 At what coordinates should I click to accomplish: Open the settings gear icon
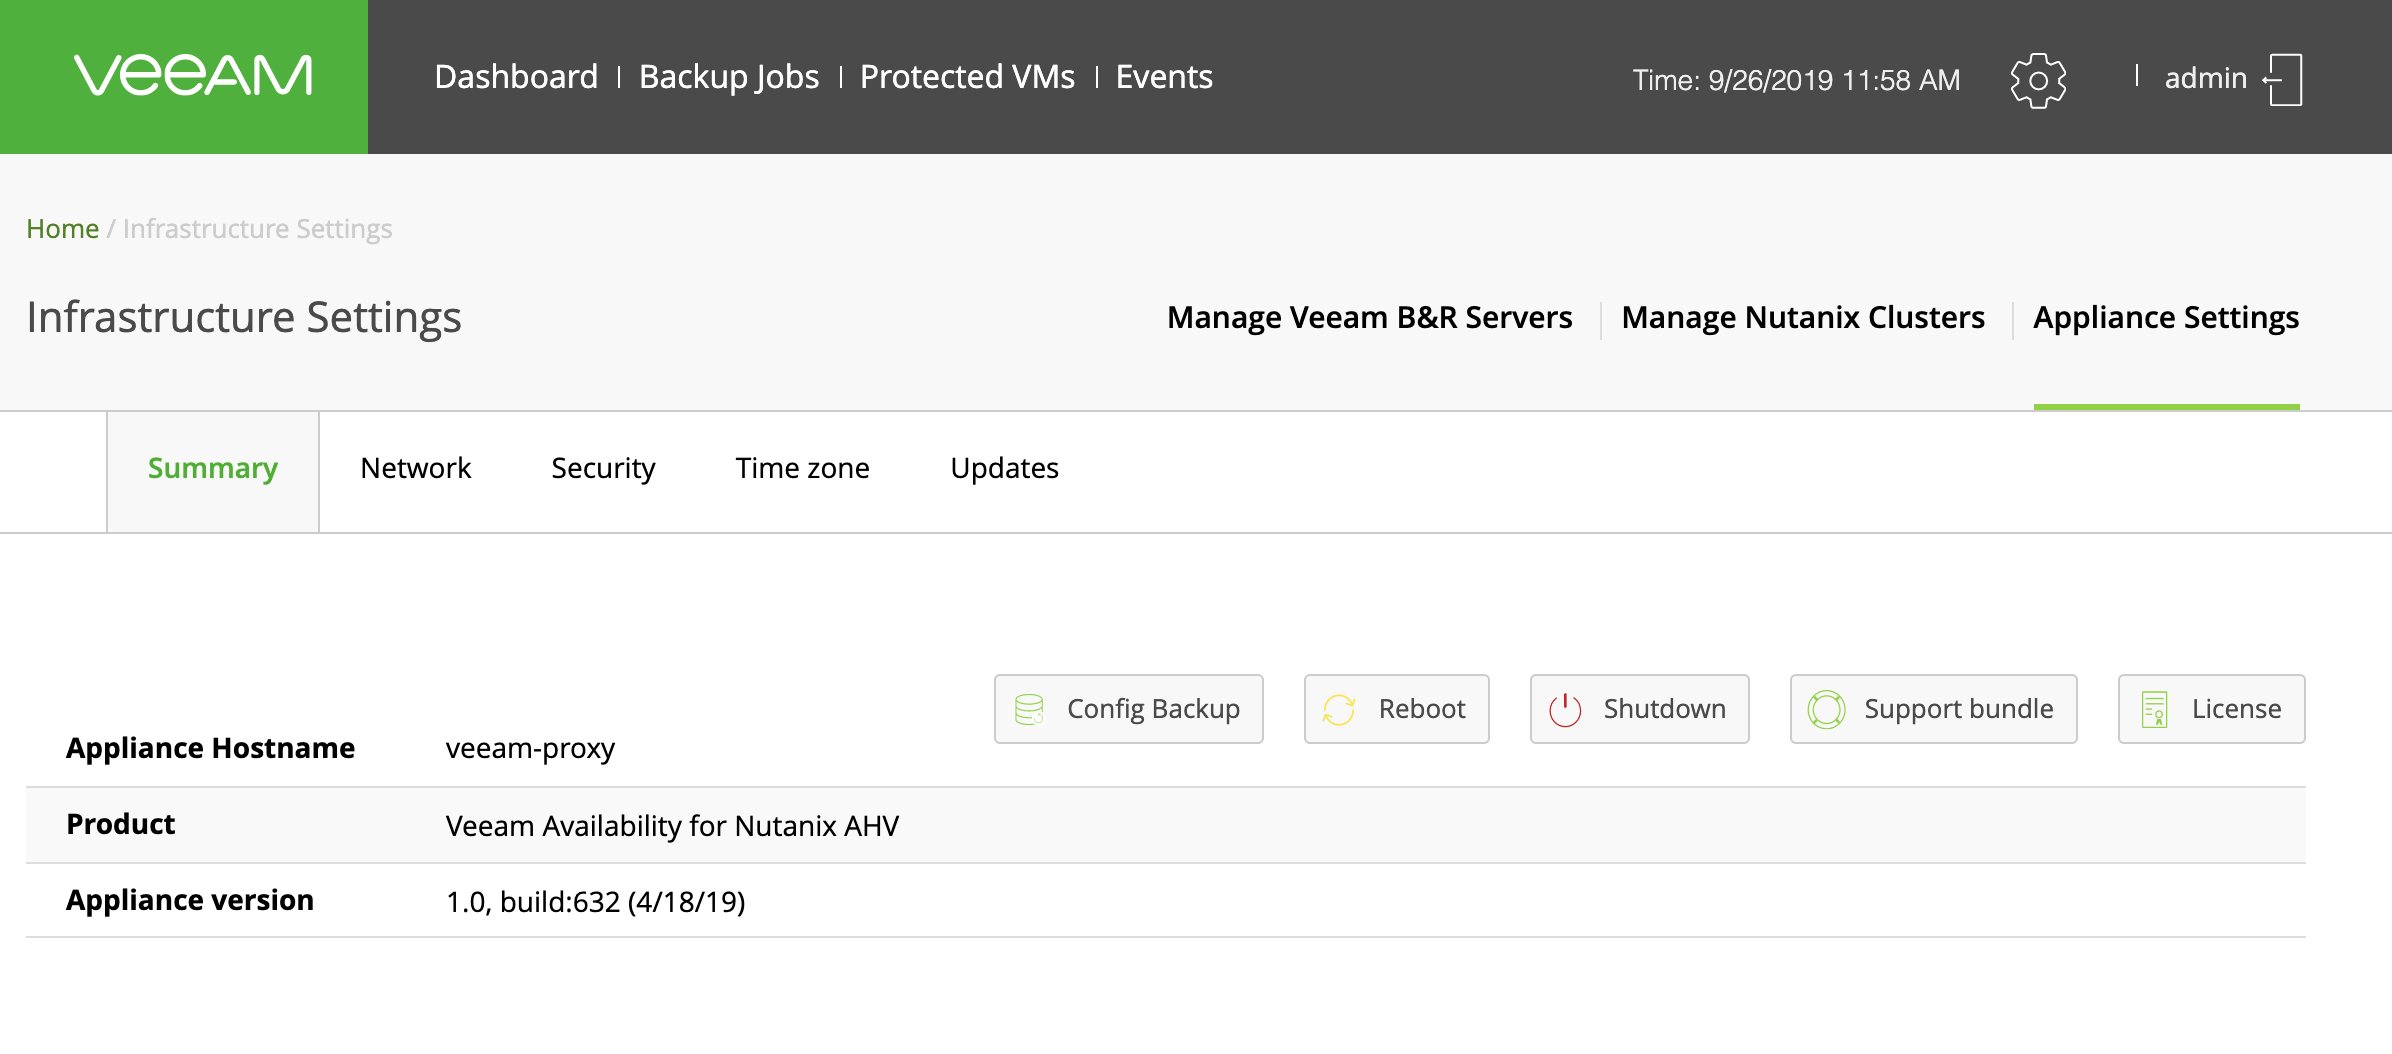pyautogui.click(x=2037, y=80)
